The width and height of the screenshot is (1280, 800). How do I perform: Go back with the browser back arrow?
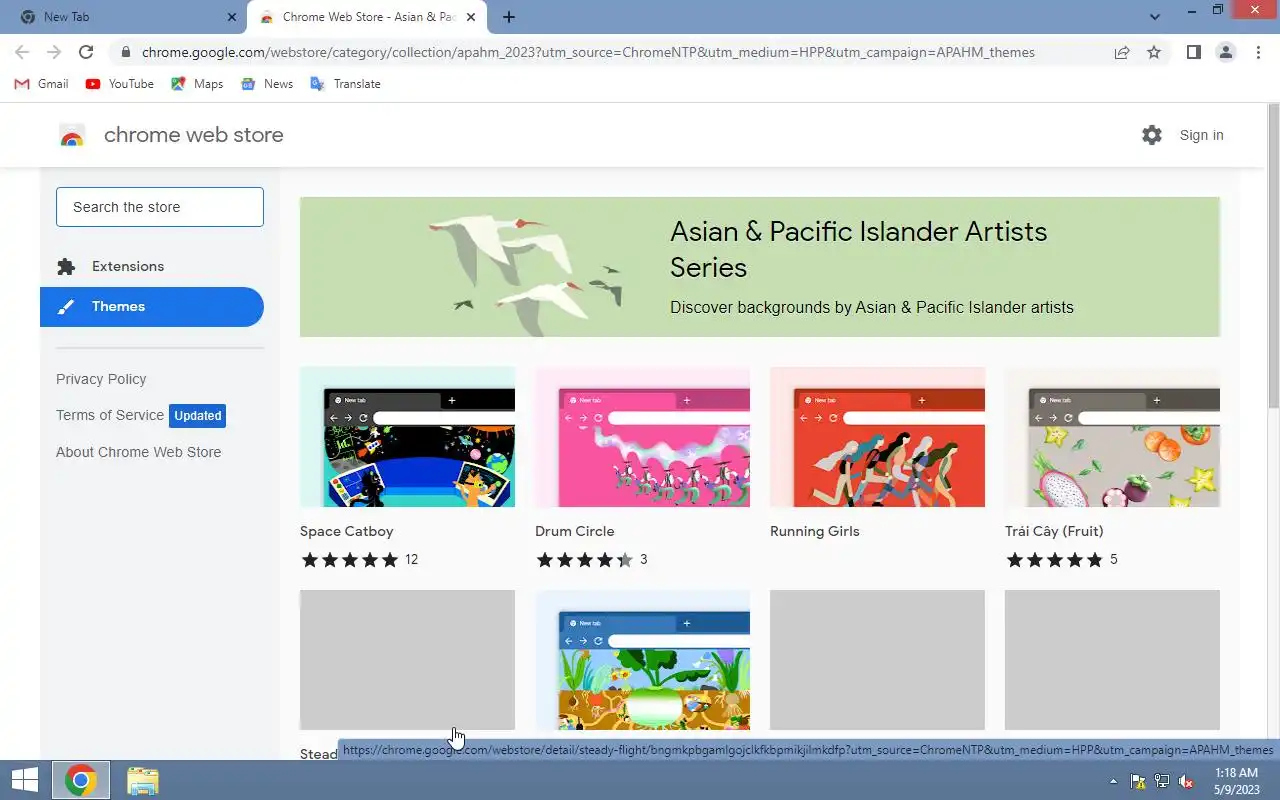[x=22, y=52]
